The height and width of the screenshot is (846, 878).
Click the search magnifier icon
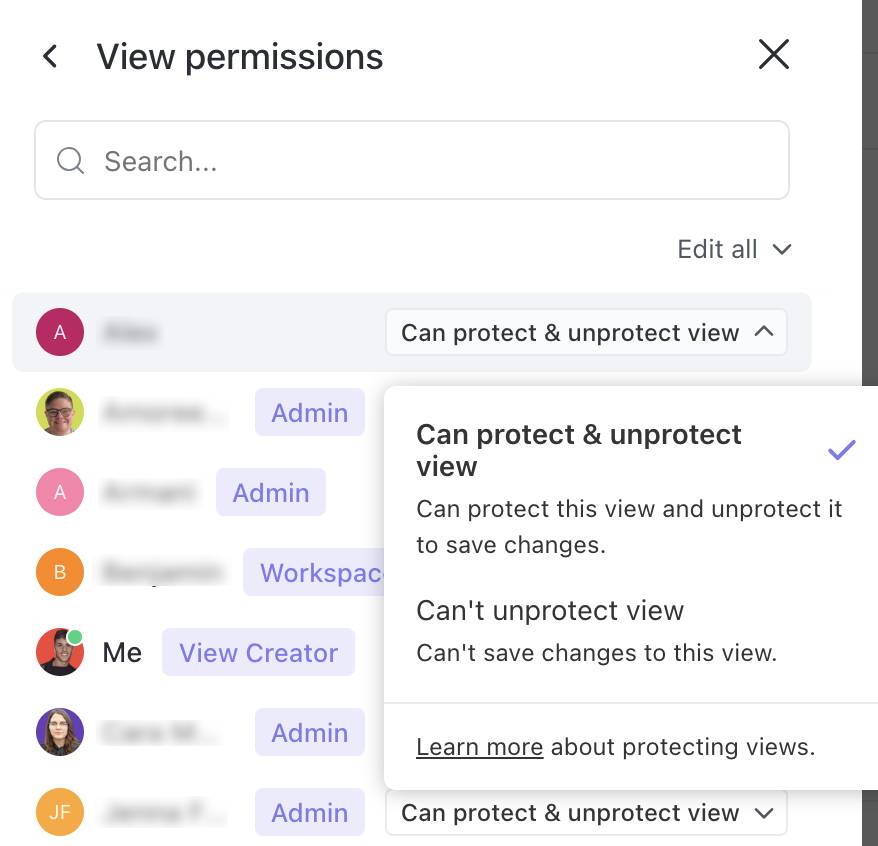[x=69, y=160]
